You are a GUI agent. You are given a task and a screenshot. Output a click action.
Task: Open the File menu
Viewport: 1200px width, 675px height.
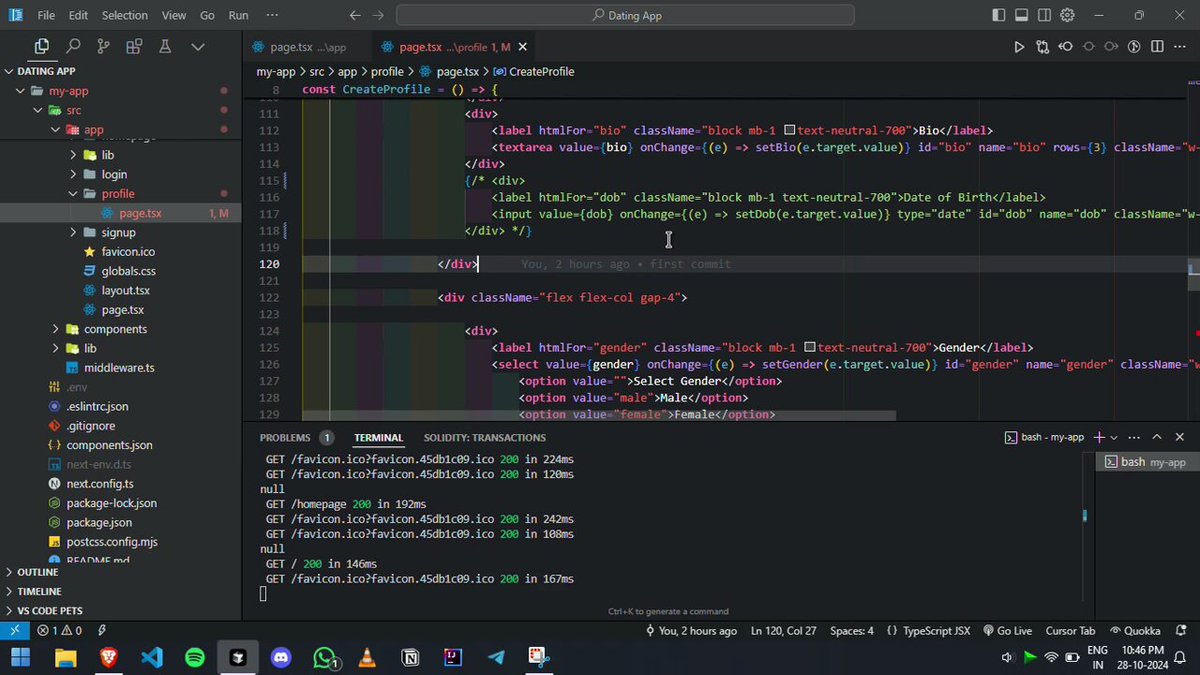tap(46, 15)
